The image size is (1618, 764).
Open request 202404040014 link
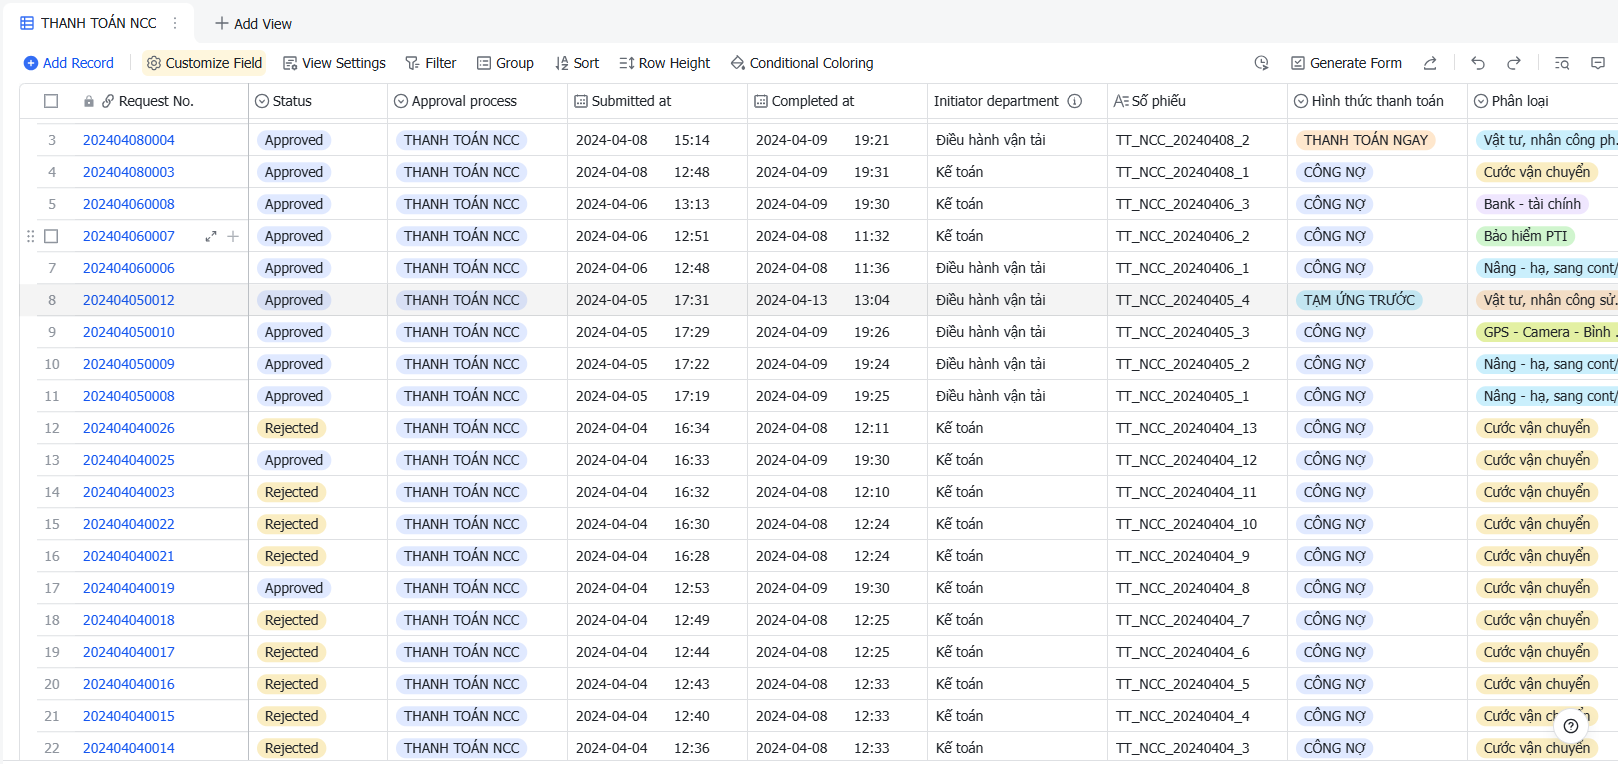coord(129,748)
